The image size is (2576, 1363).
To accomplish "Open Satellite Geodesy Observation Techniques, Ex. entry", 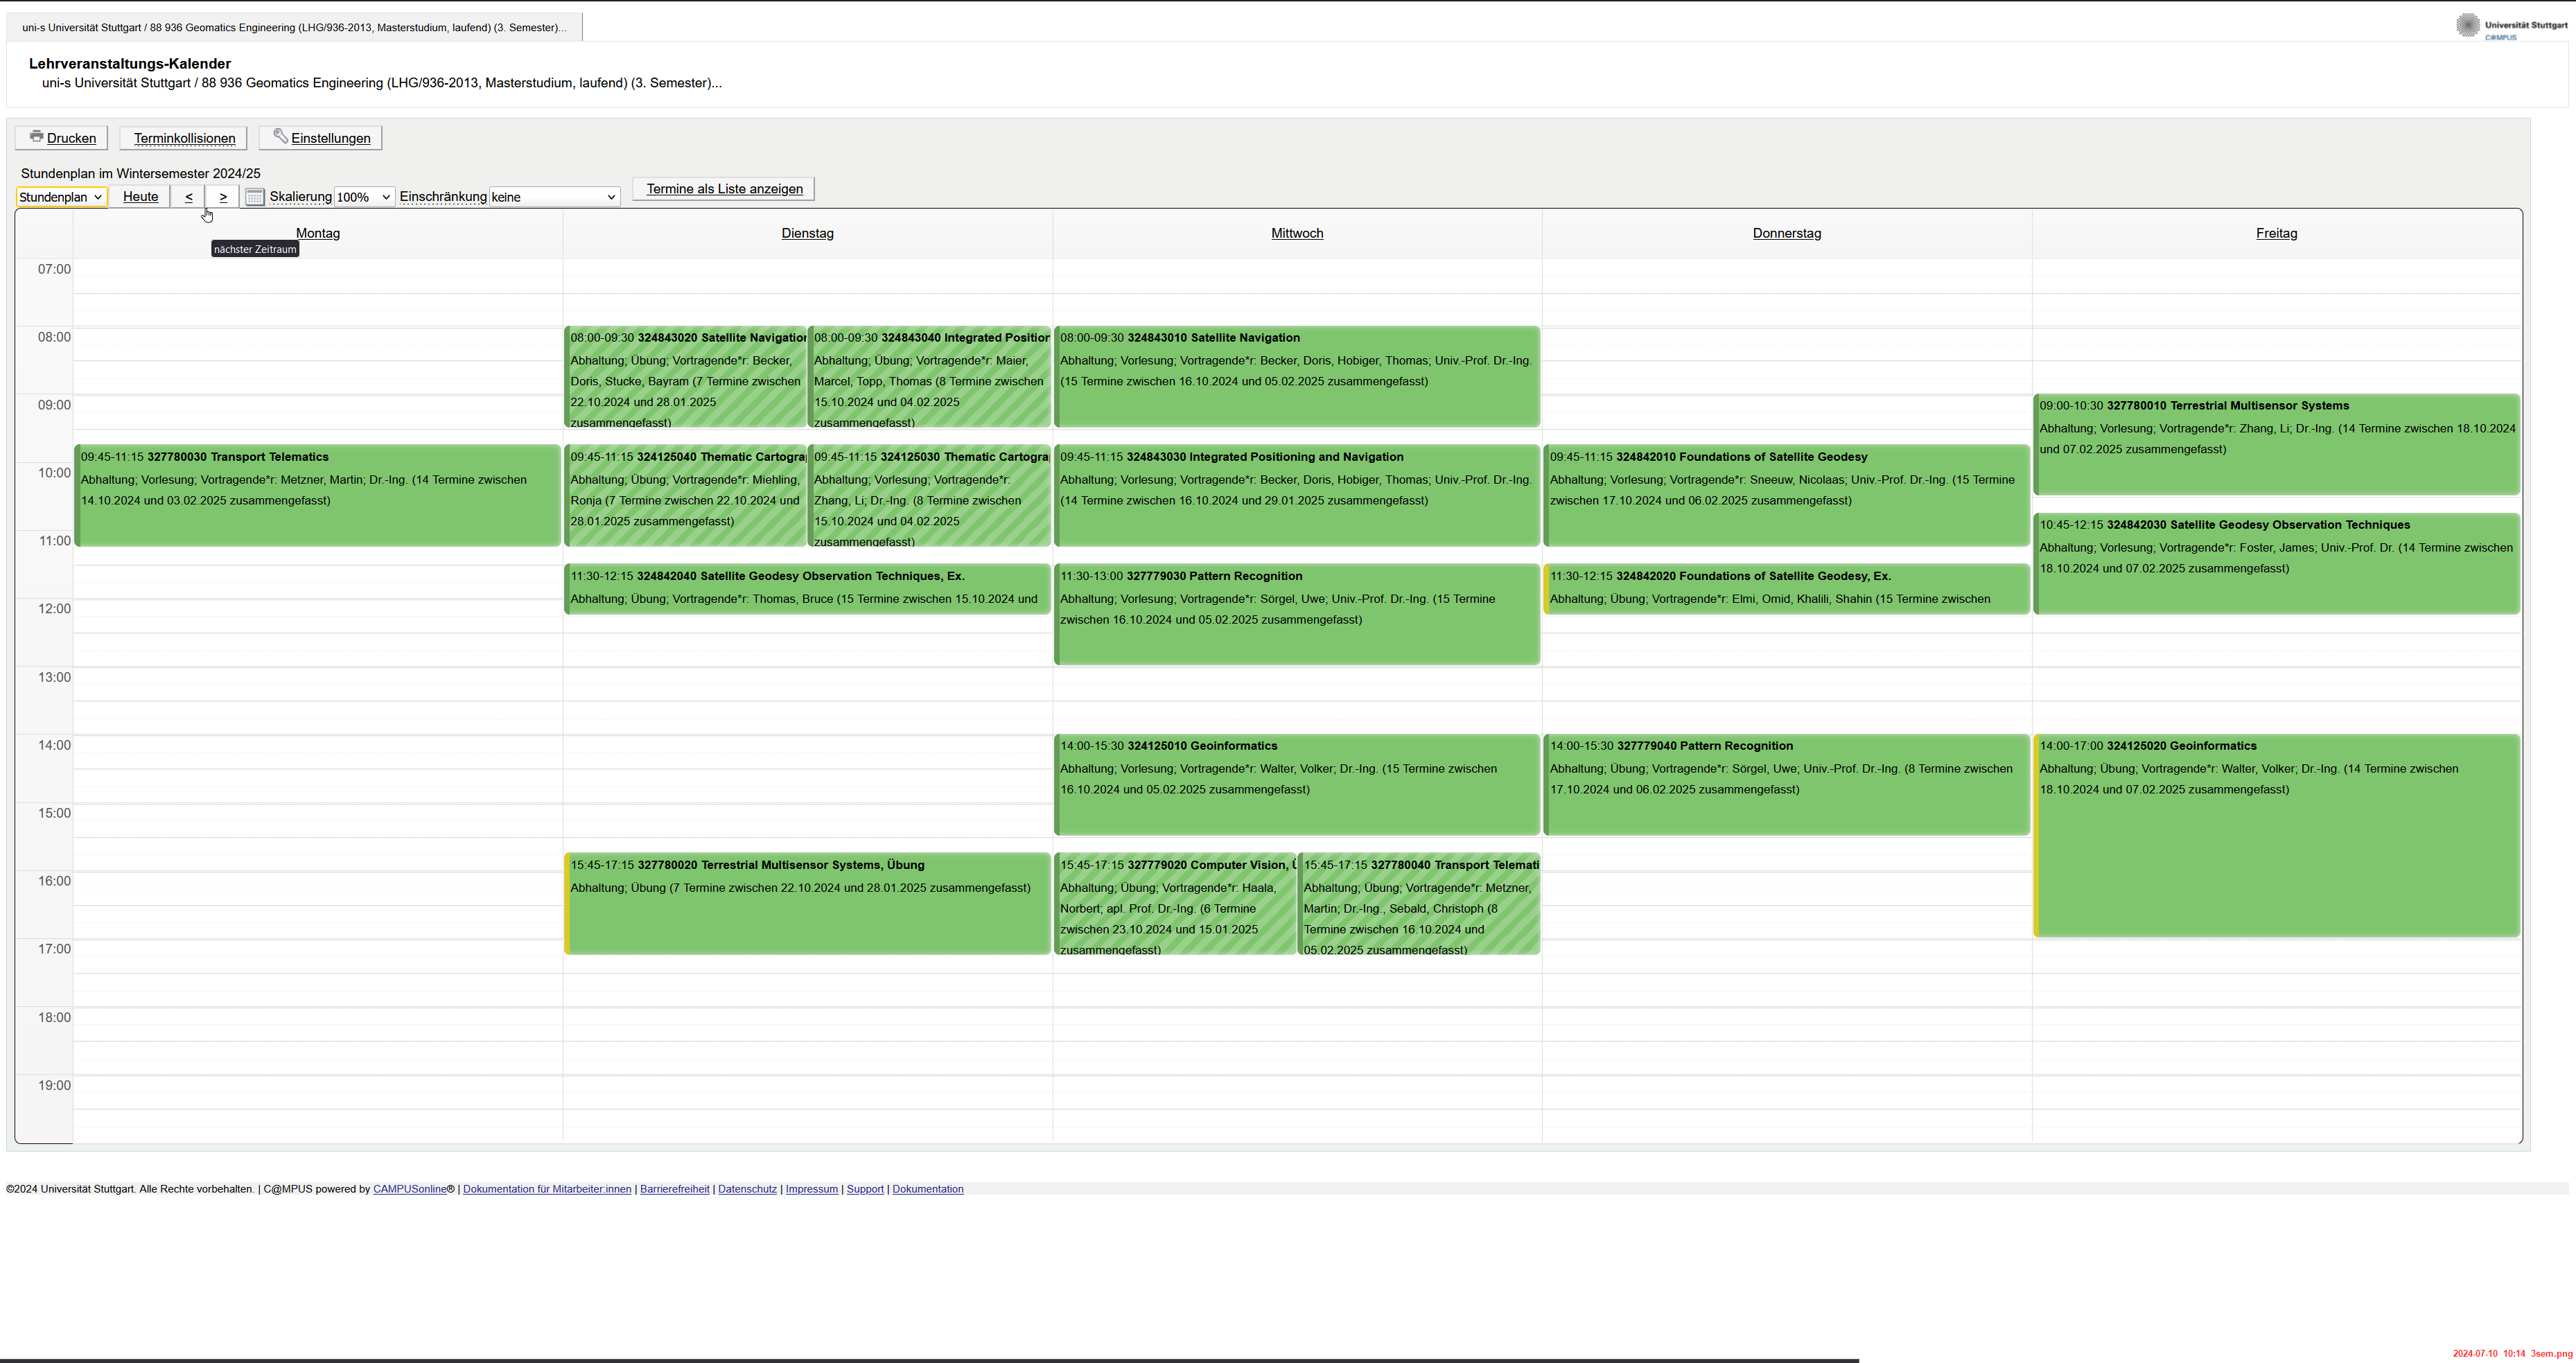I will [808, 589].
